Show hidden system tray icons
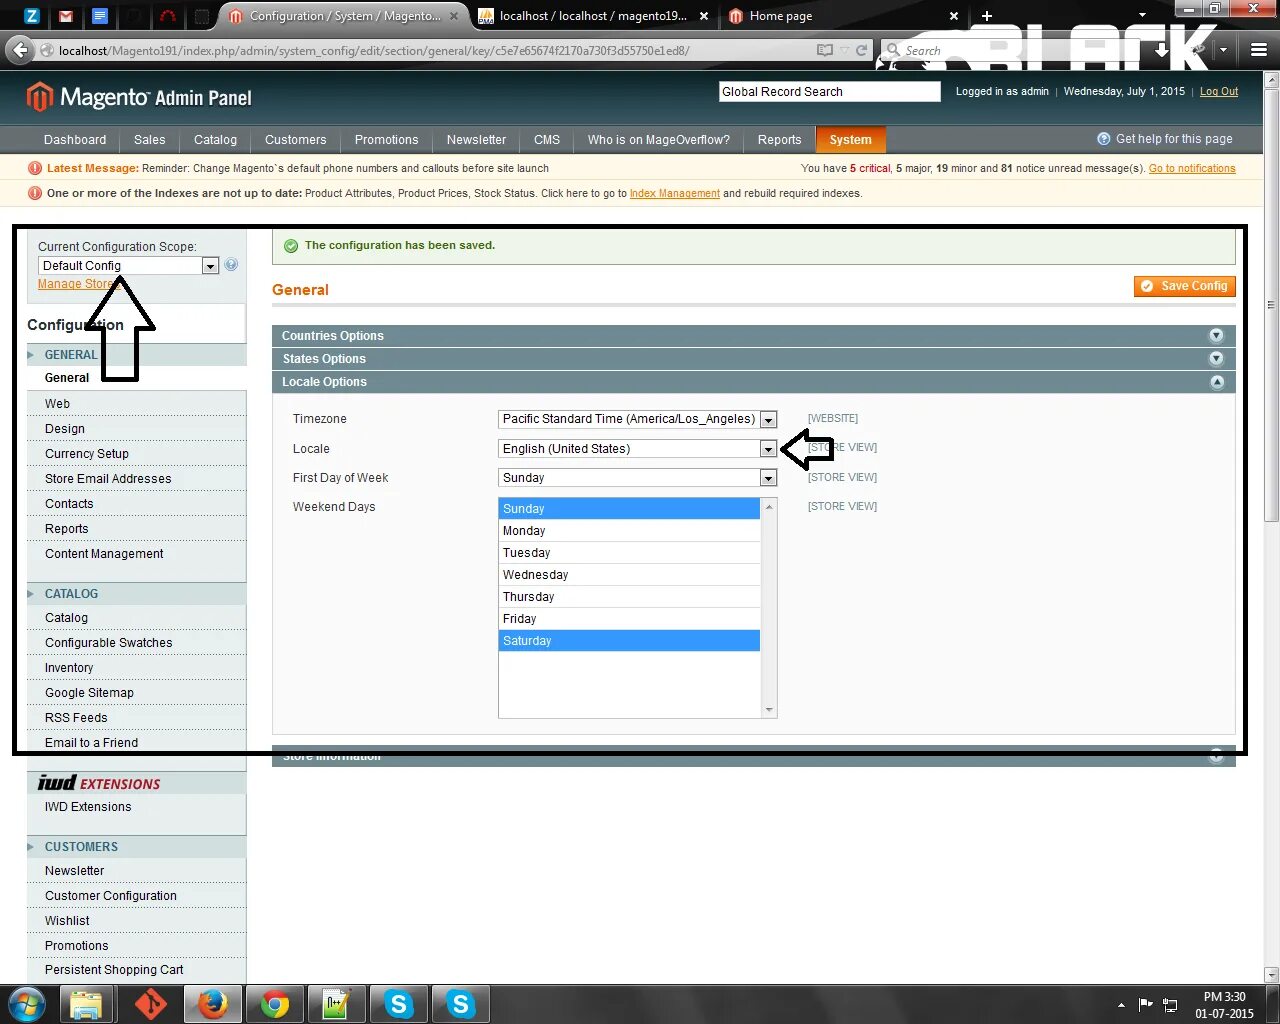 click(x=1121, y=1004)
